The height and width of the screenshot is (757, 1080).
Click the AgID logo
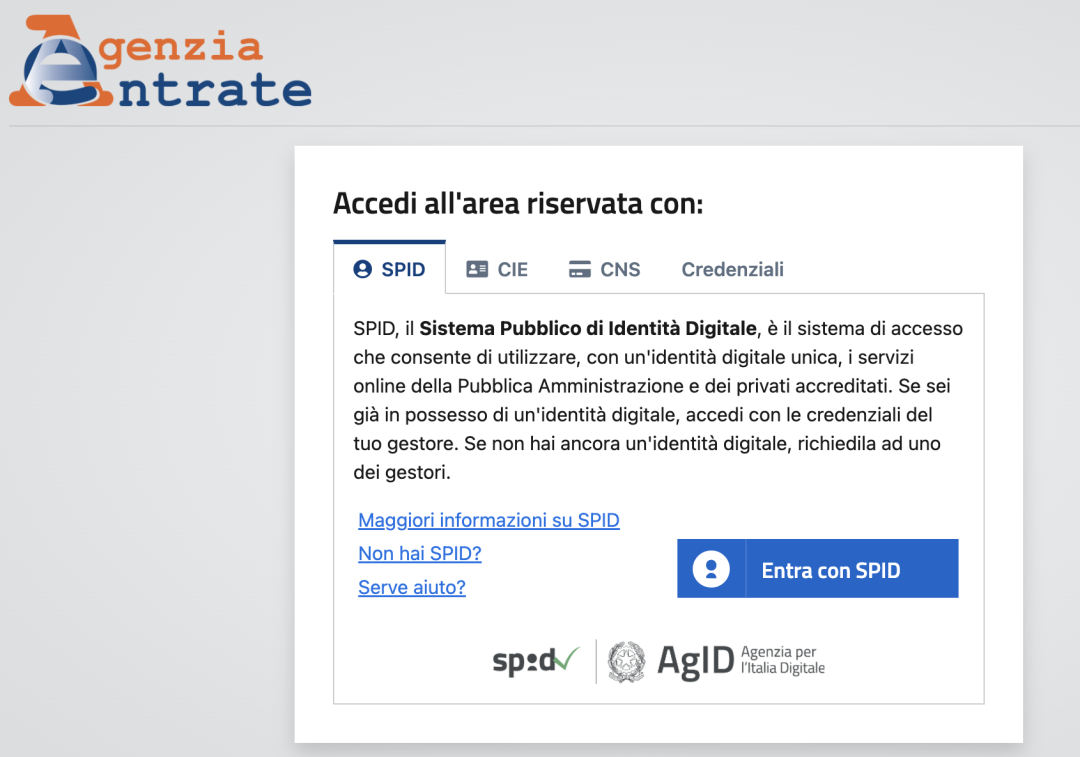(x=695, y=661)
